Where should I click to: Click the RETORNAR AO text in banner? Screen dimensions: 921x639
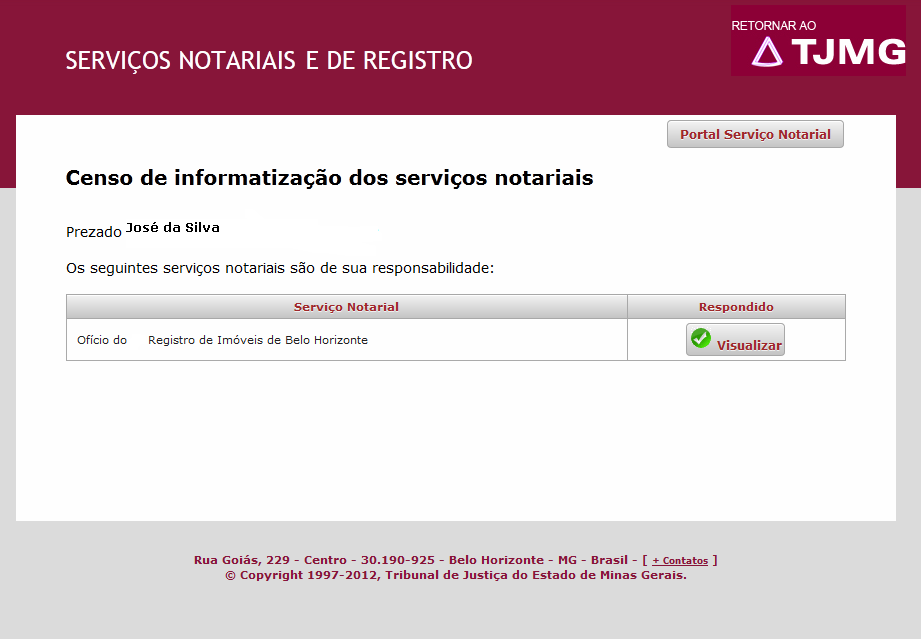tap(774, 26)
